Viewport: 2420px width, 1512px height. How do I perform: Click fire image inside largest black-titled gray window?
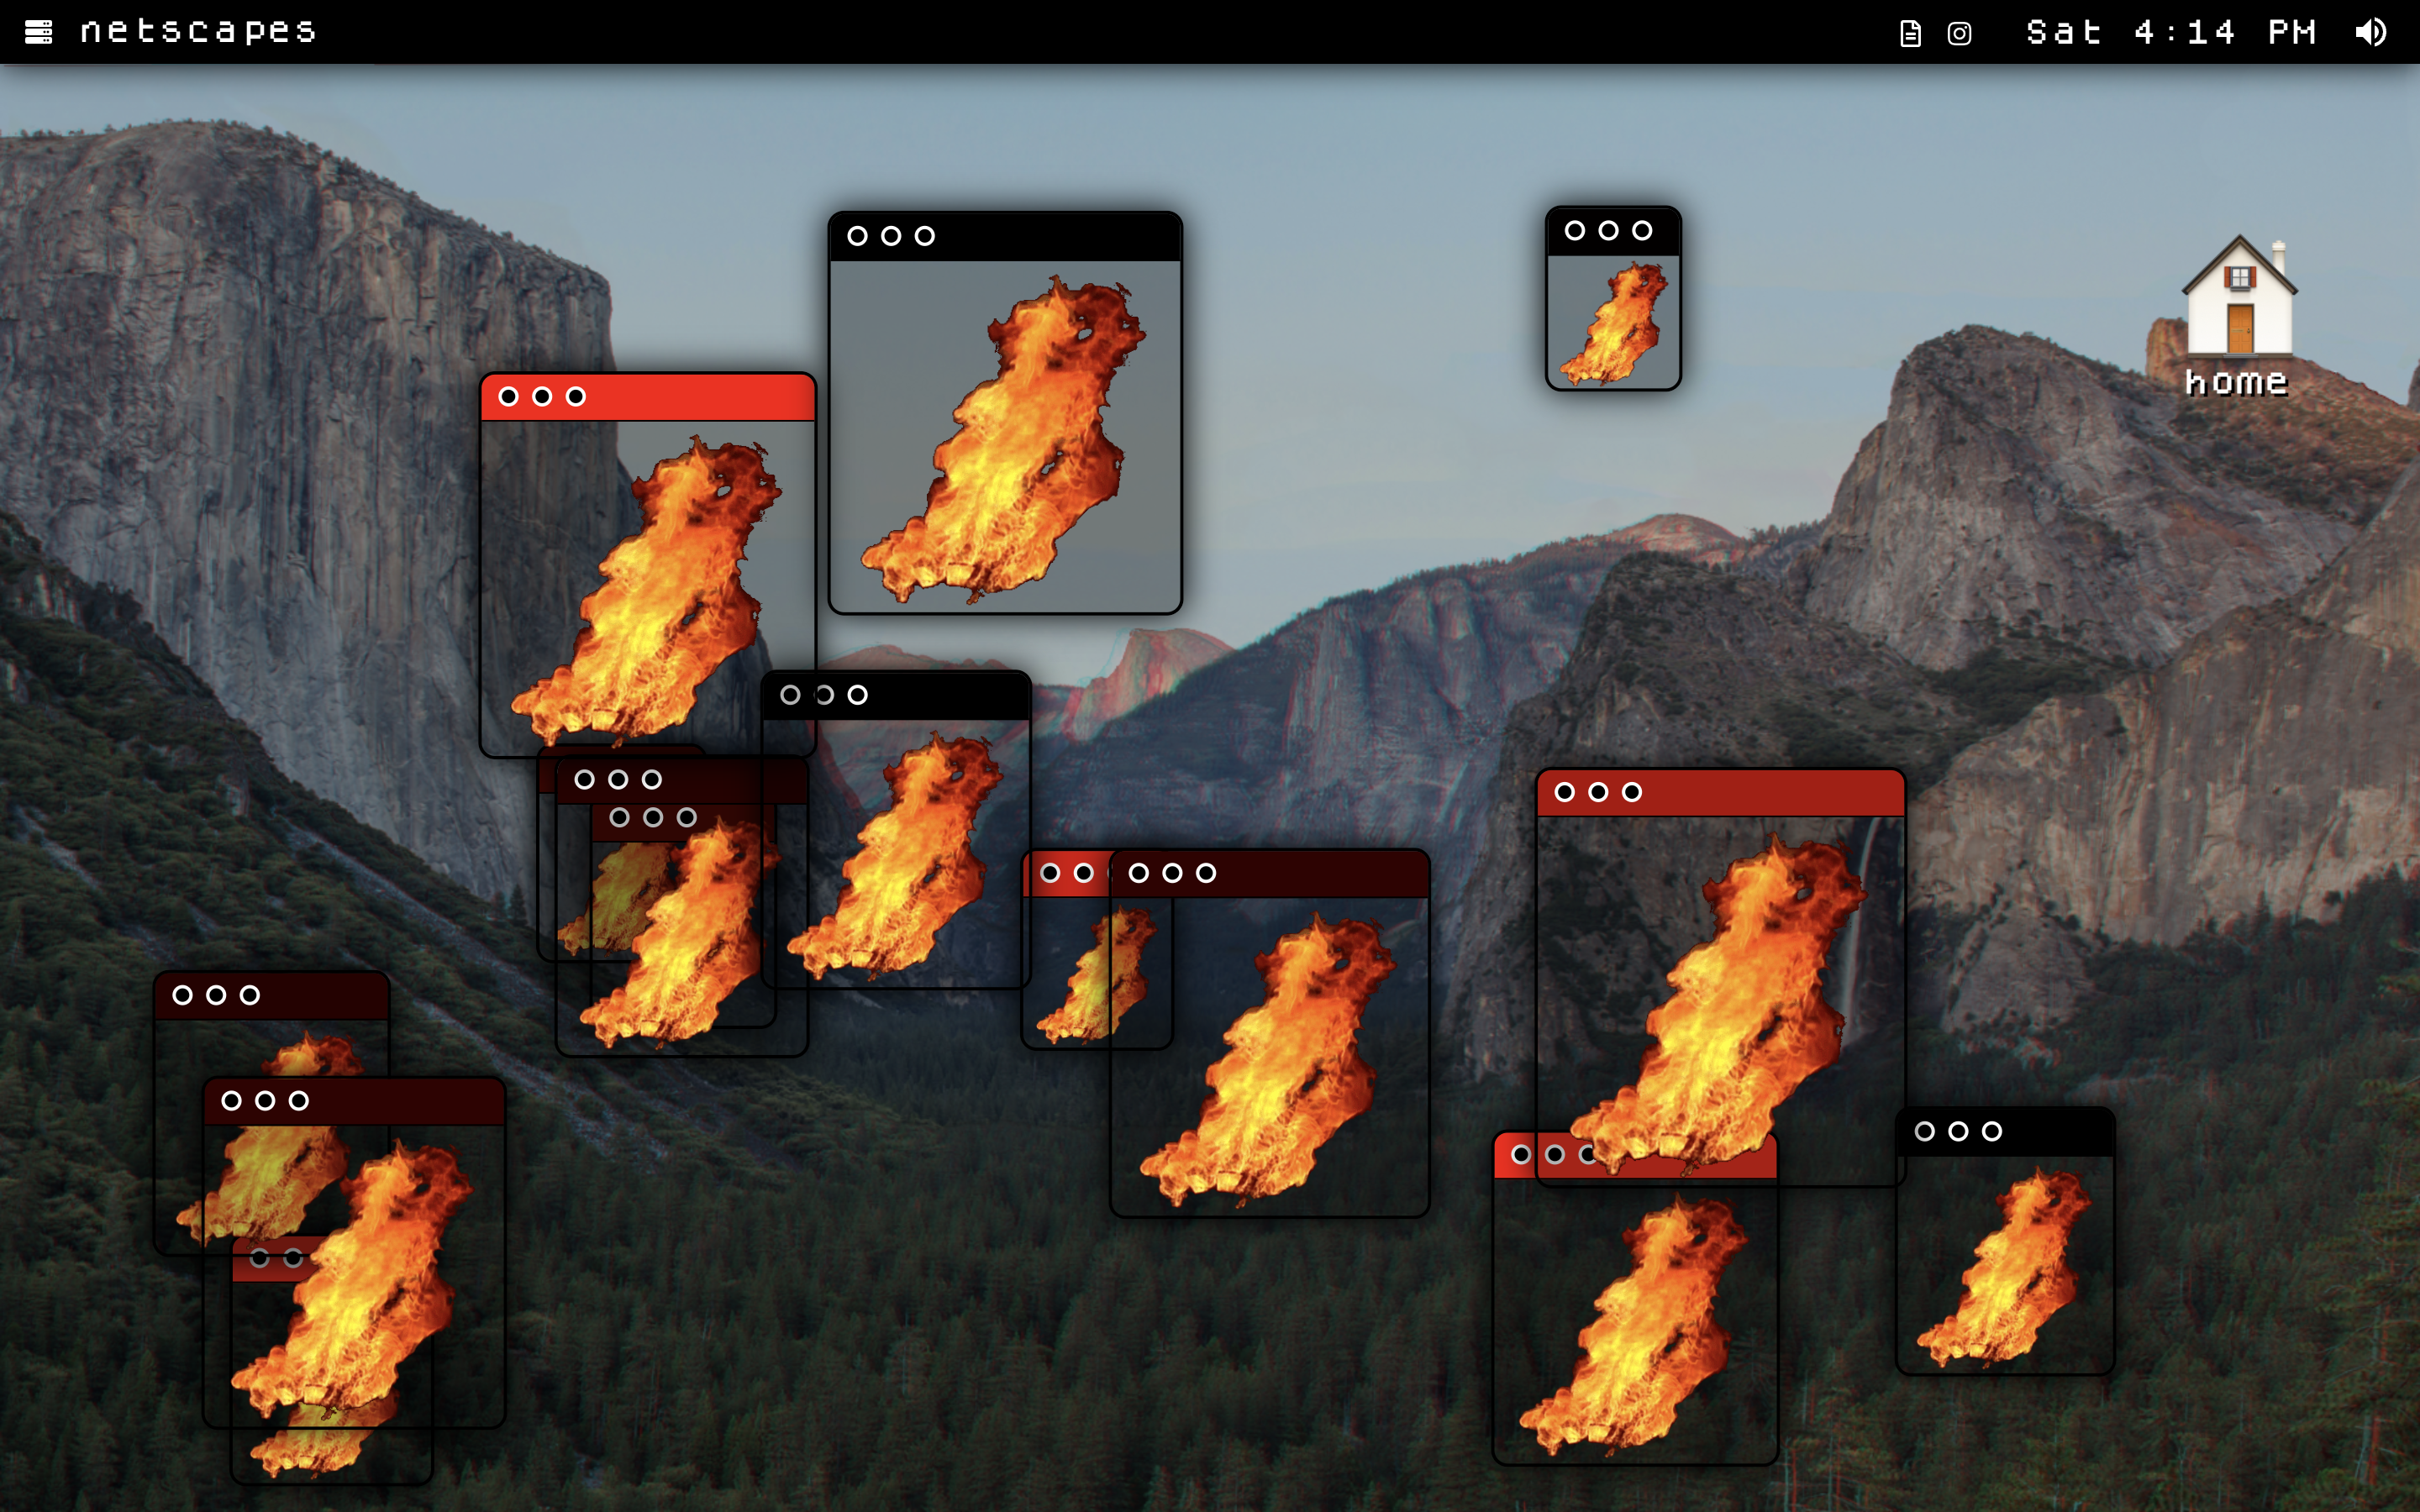1003,440
